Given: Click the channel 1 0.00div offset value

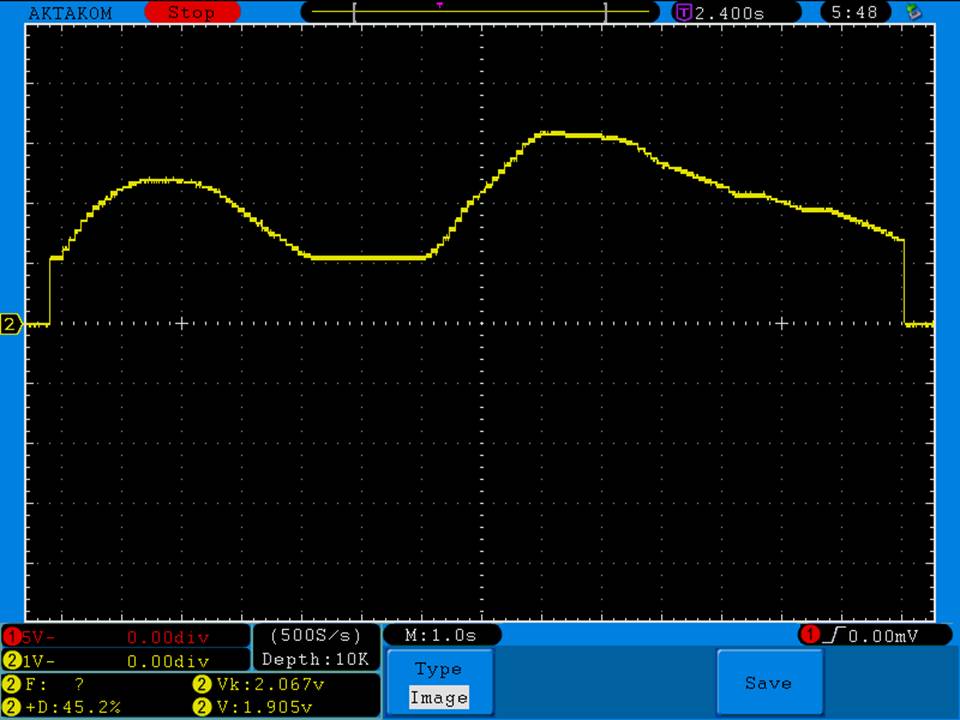Looking at the screenshot, I should click(x=168, y=637).
